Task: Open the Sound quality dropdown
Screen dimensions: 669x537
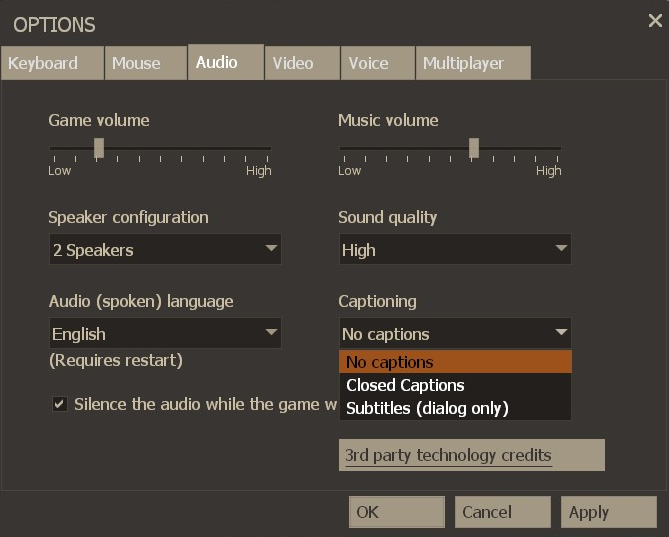Action: (455, 249)
